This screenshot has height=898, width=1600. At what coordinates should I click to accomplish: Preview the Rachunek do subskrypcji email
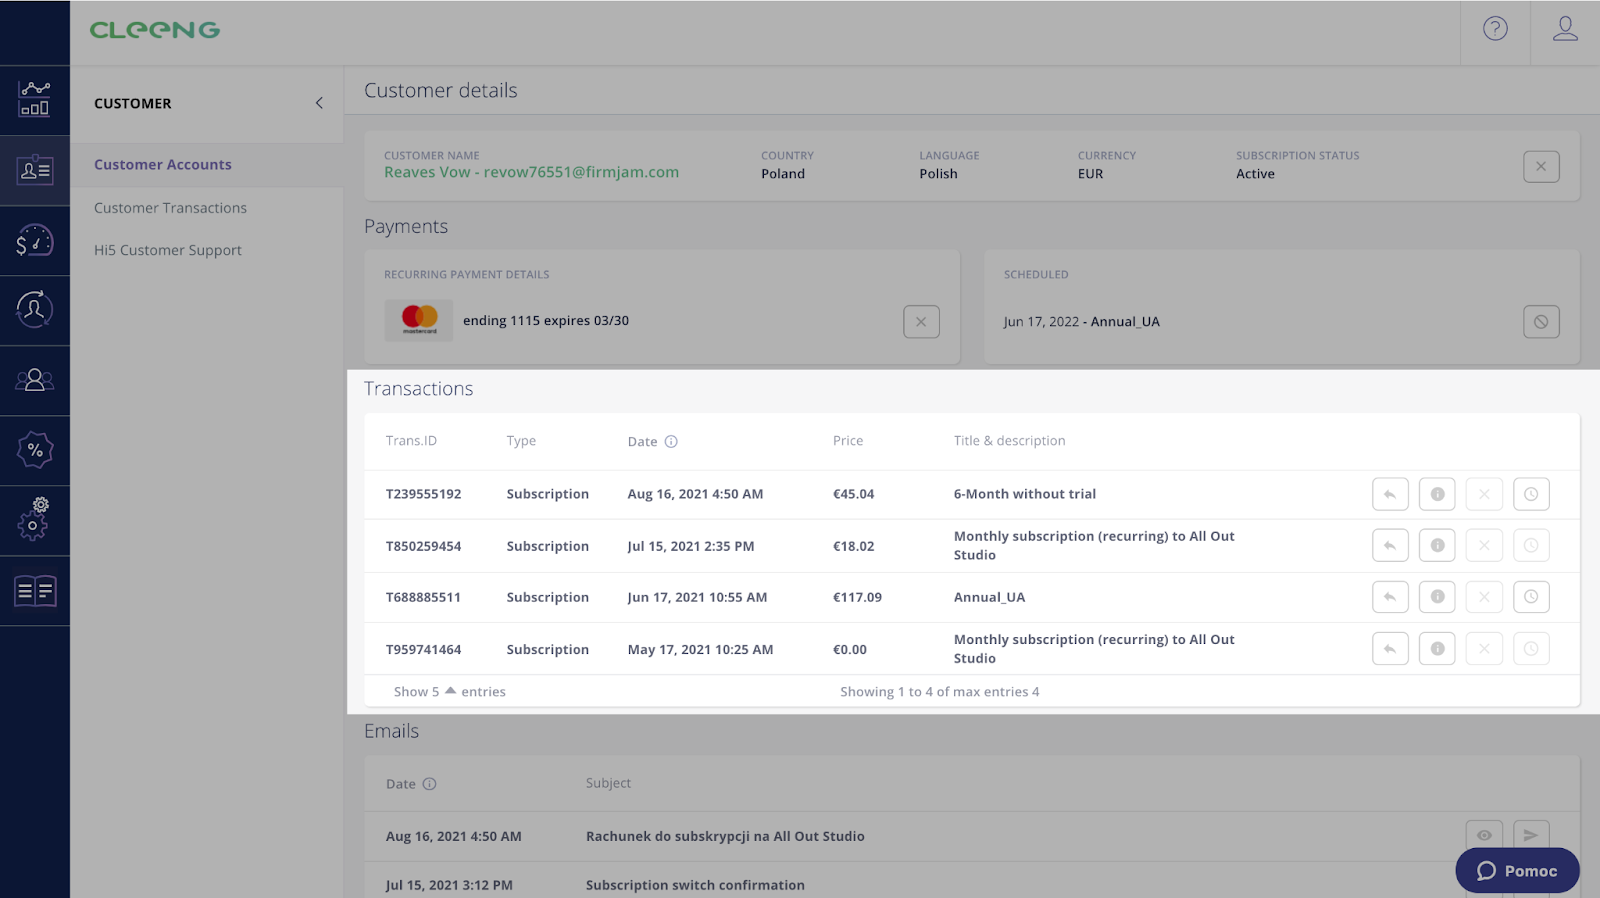[1484, 835]
